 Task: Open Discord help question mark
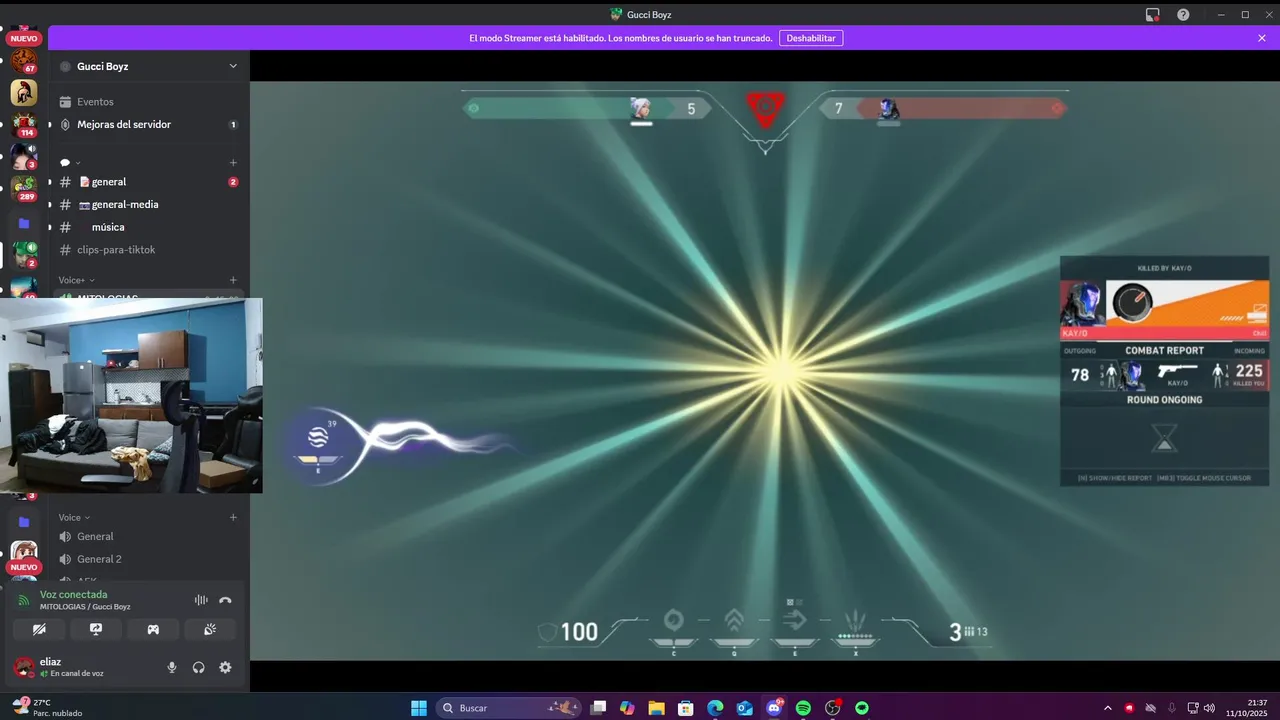pyautogui.click(x=1183, y=15)
